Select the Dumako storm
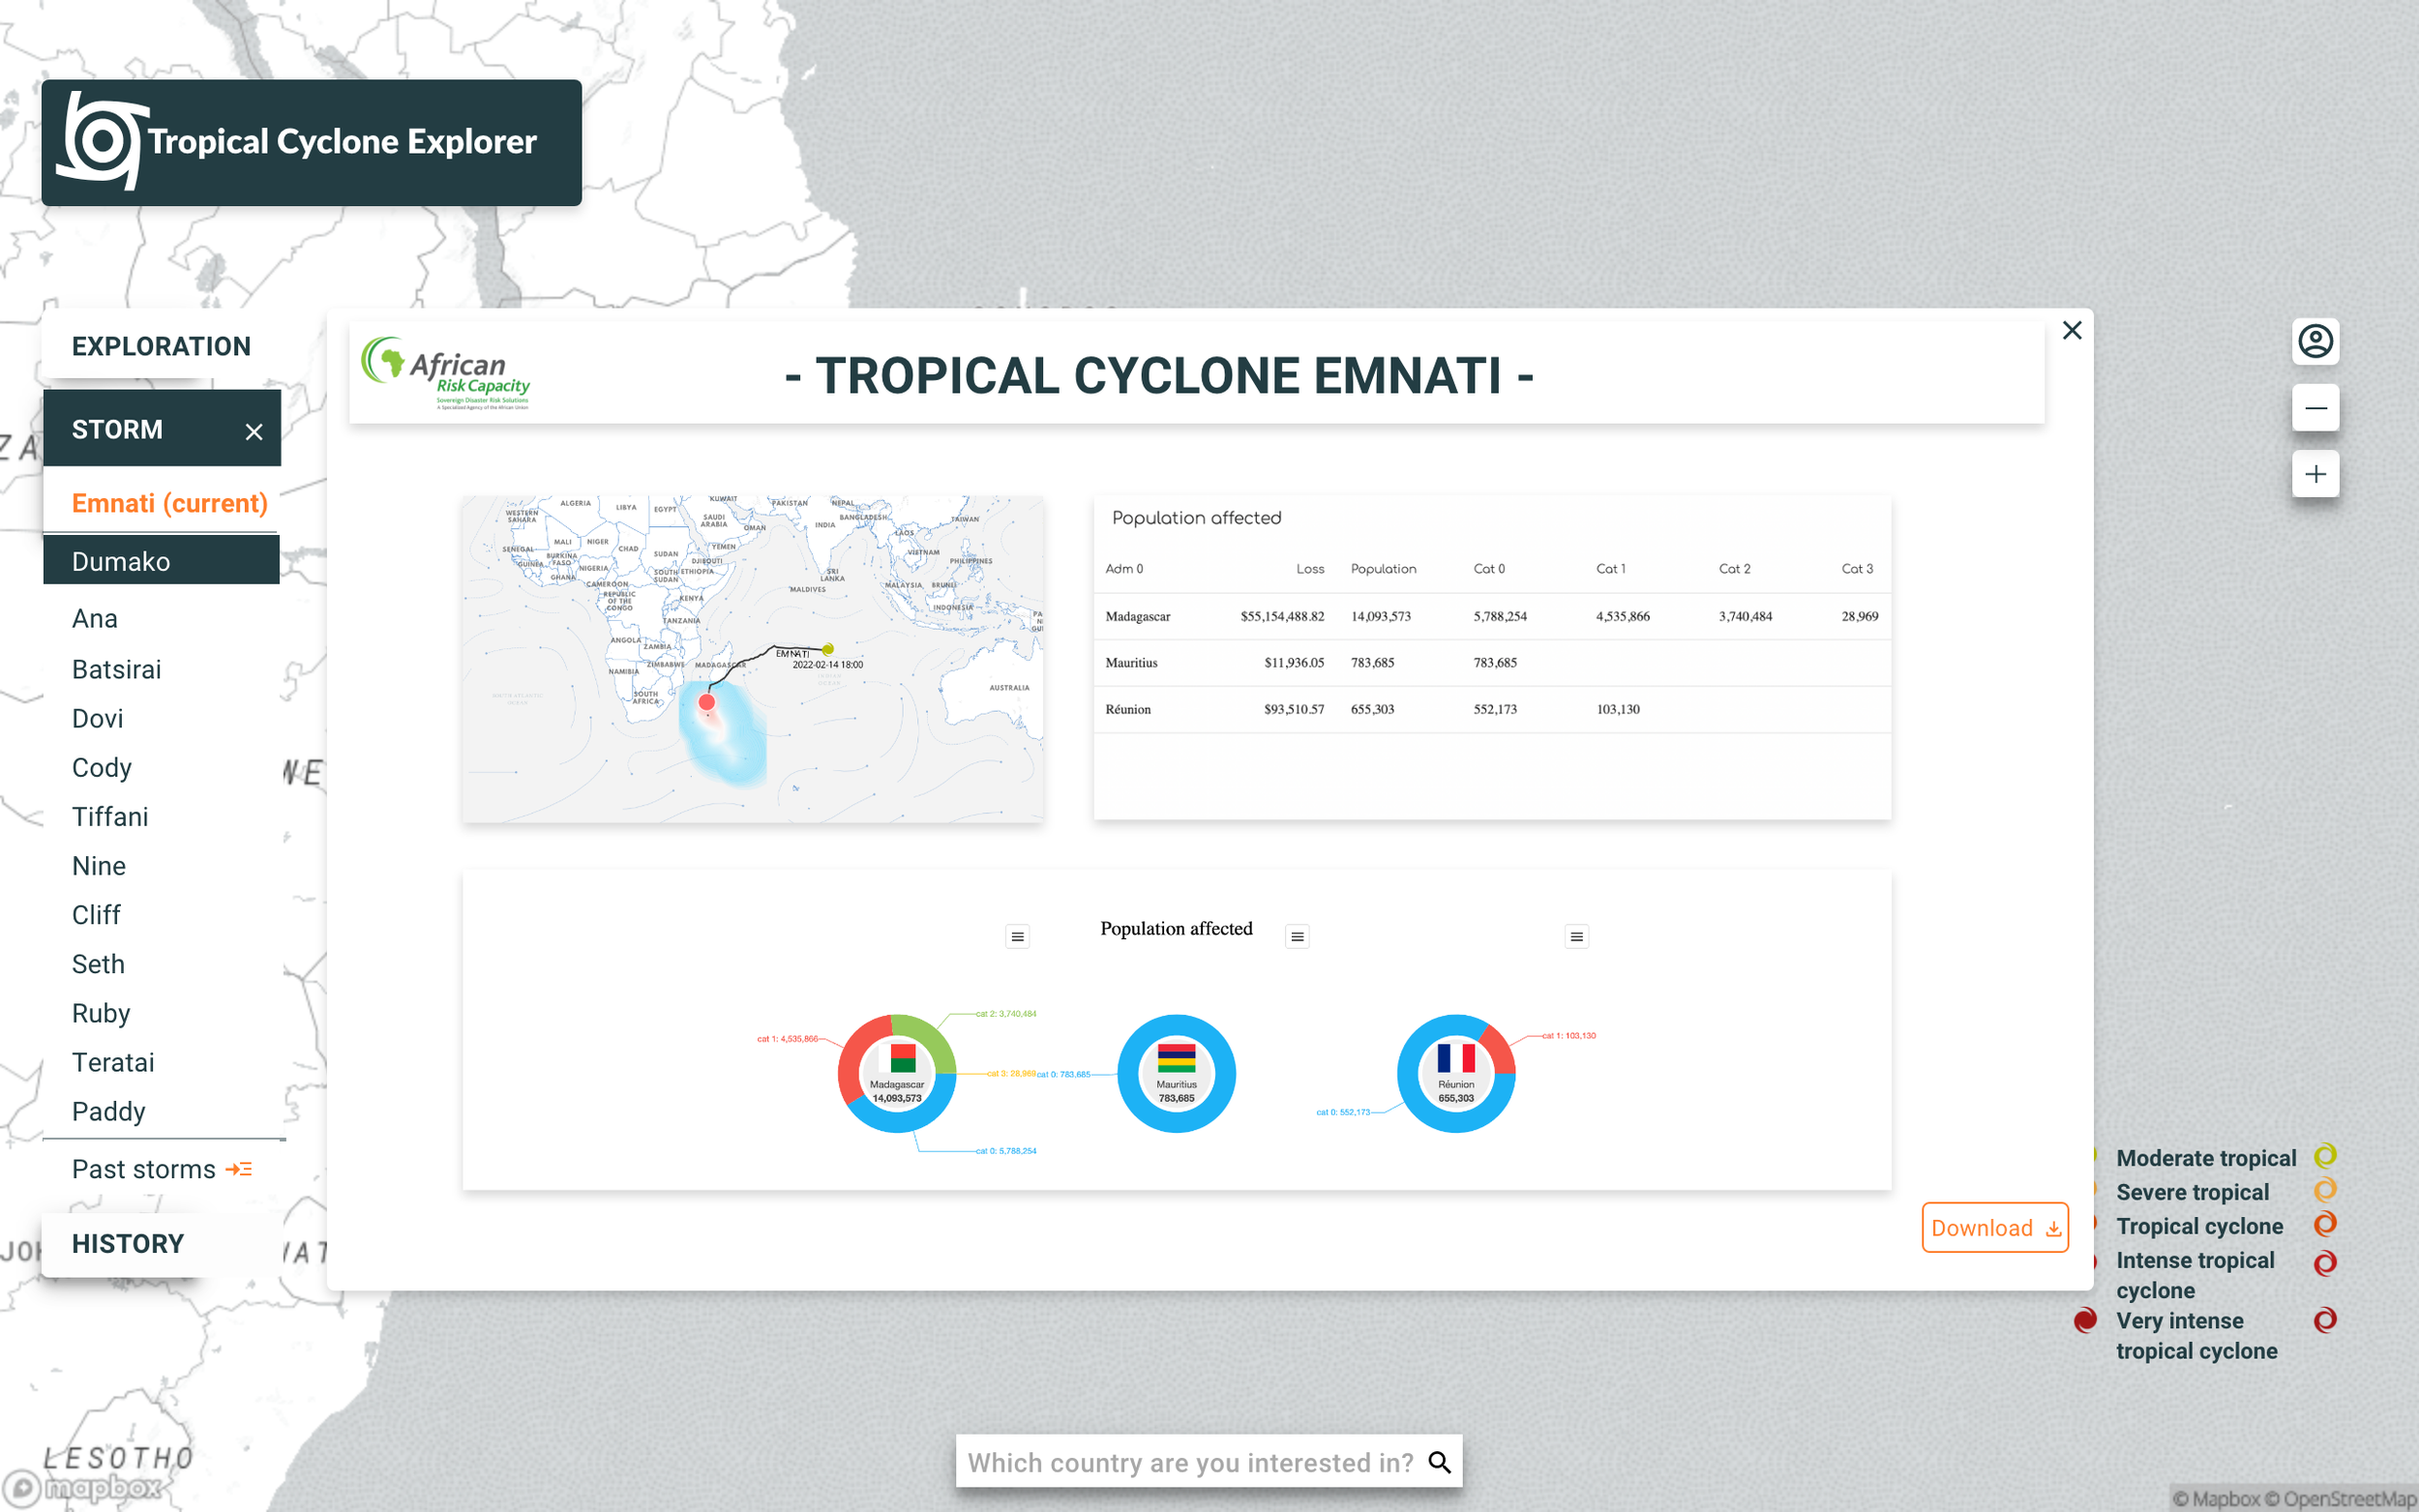 tap(162, 560)
